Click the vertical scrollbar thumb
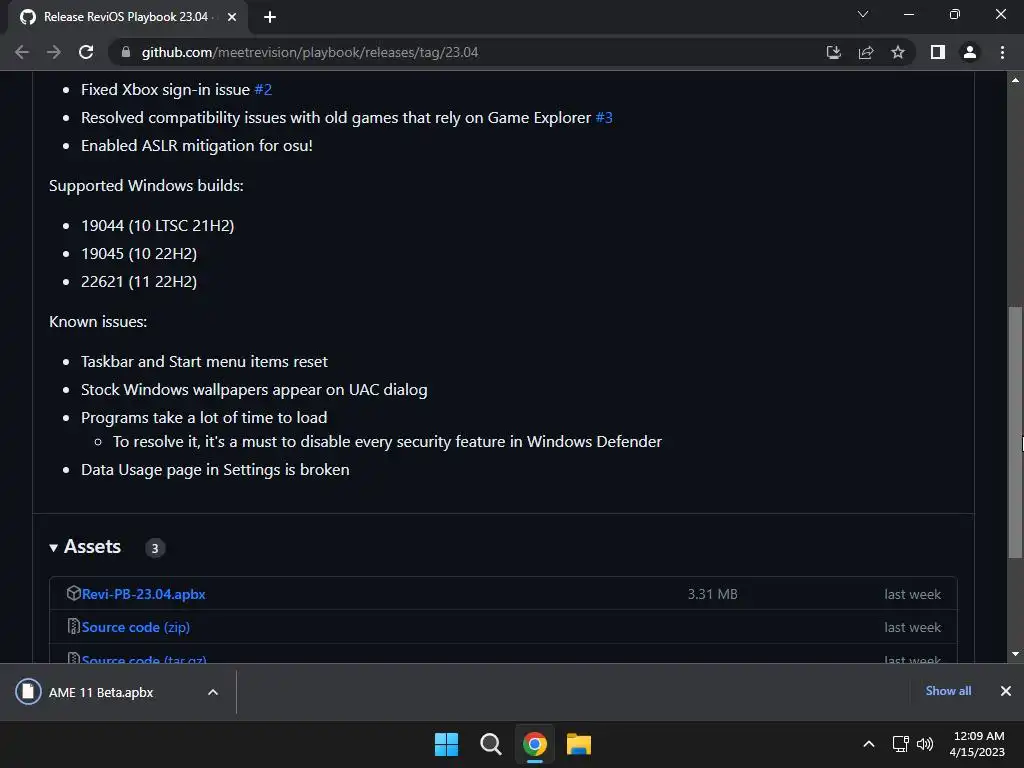Image resolution: width=1024 pixels, height=768 pixels. click(1015, 432)
